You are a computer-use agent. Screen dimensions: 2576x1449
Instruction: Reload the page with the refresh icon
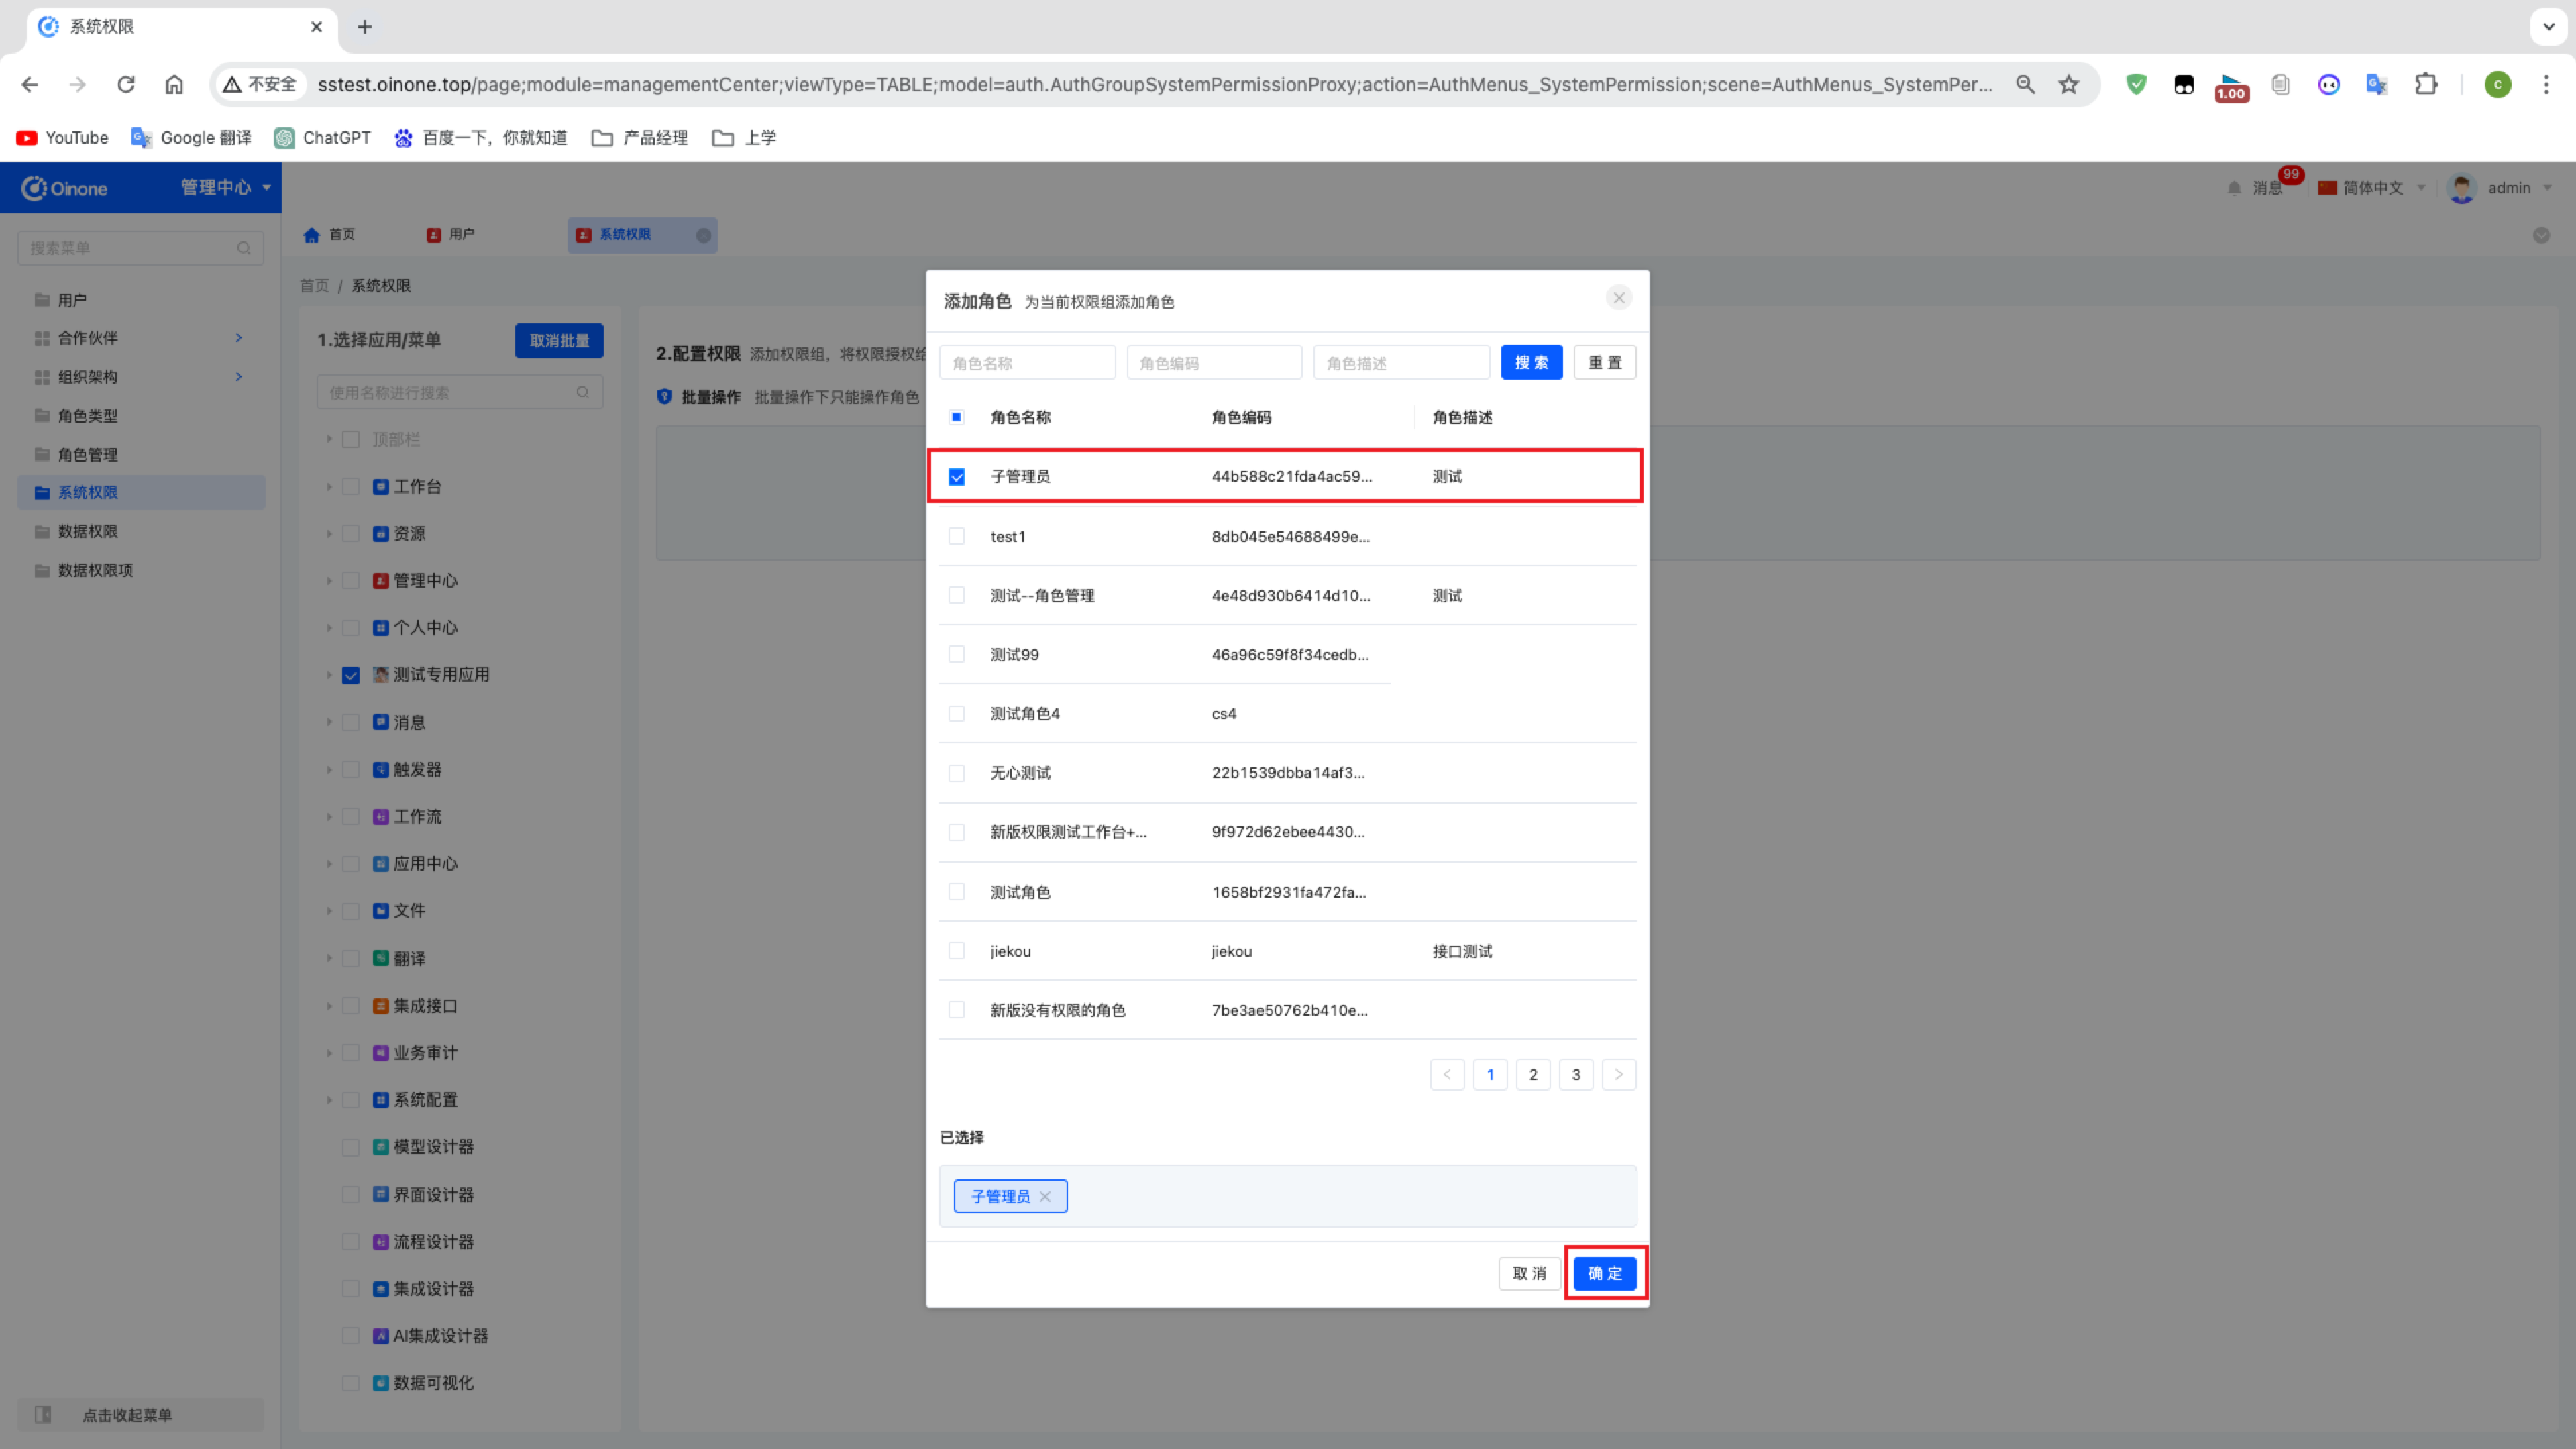pyautogui.click(x=126, y=85)
